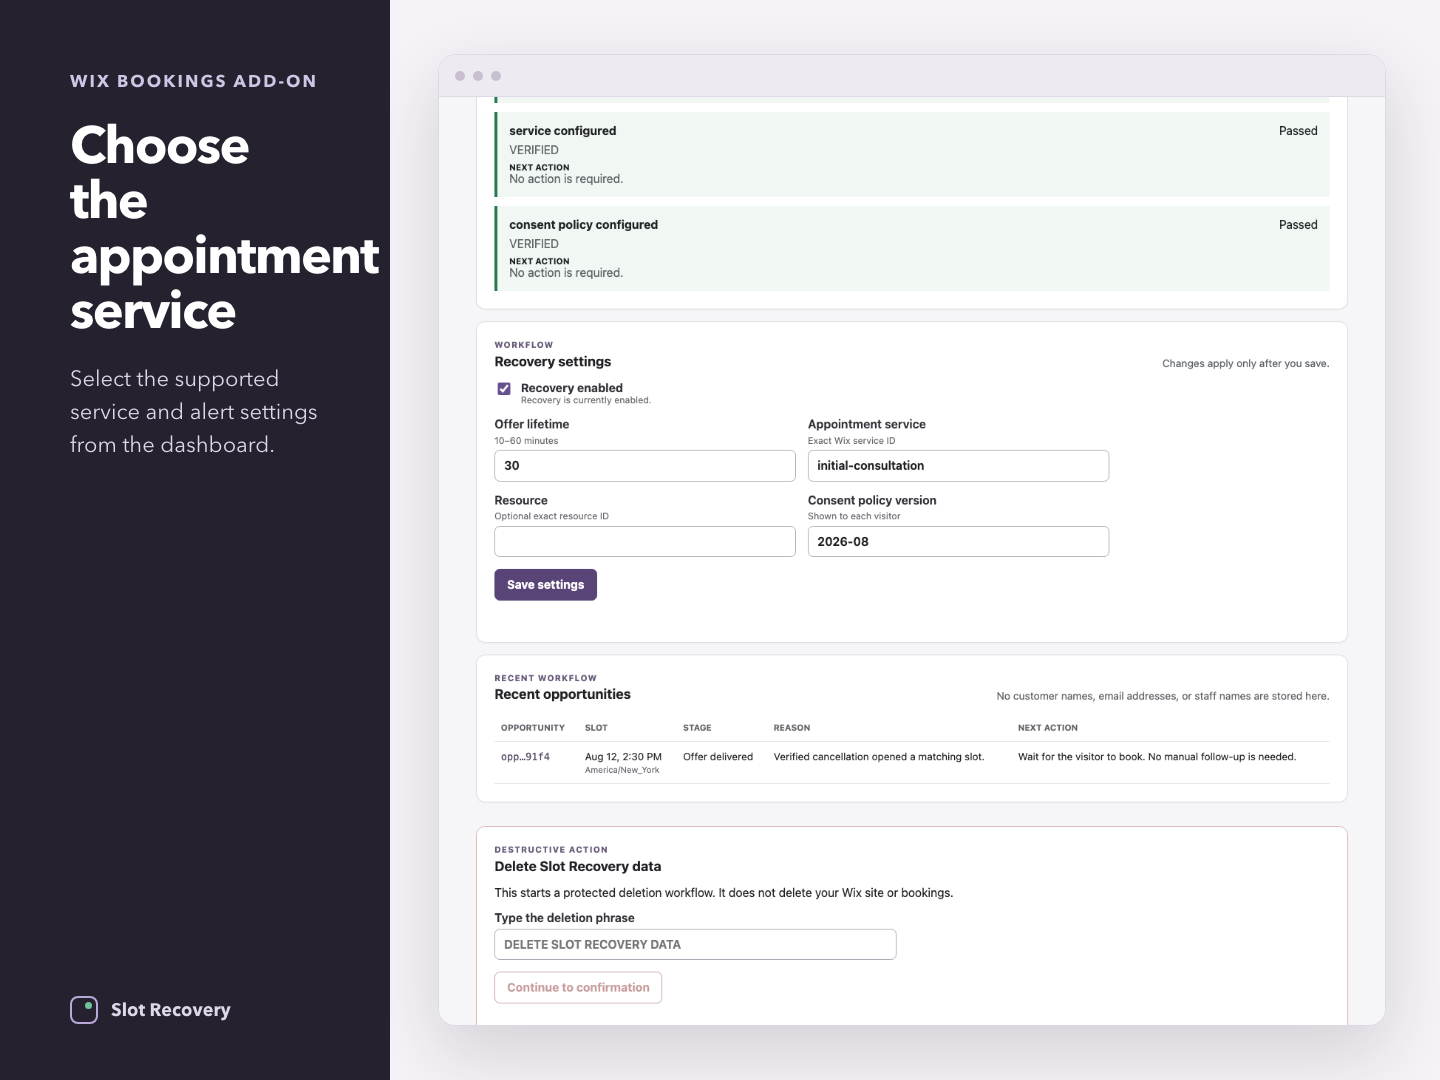Select opportunity ID "opp…91f4"
This screenshot has width=1440, height=1080.
point(525,757)
